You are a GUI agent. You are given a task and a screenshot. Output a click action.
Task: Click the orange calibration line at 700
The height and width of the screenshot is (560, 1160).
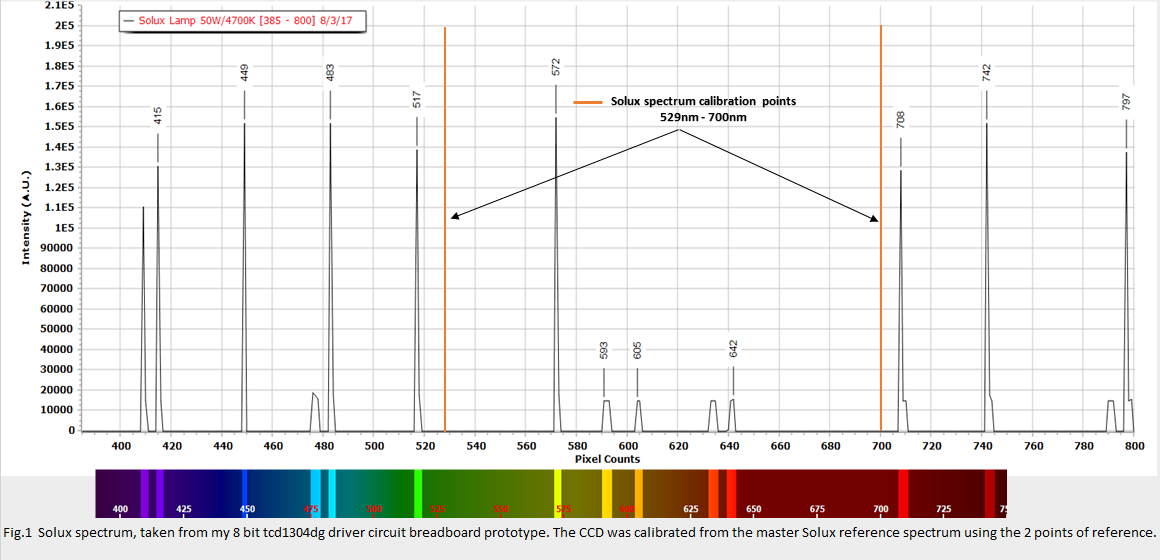(881, 228)
